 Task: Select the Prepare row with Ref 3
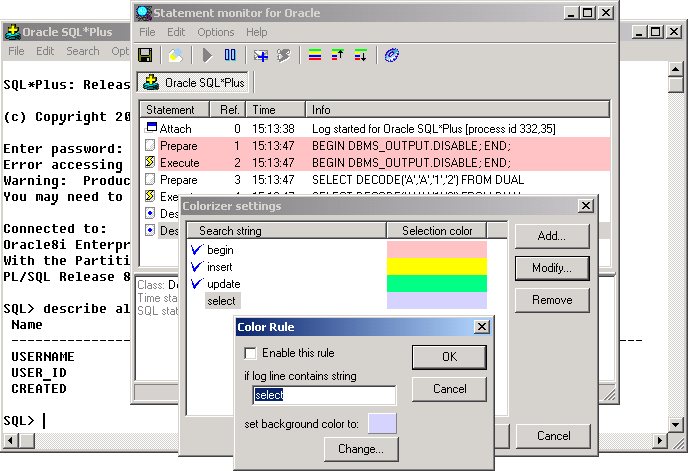pos(375,180)
